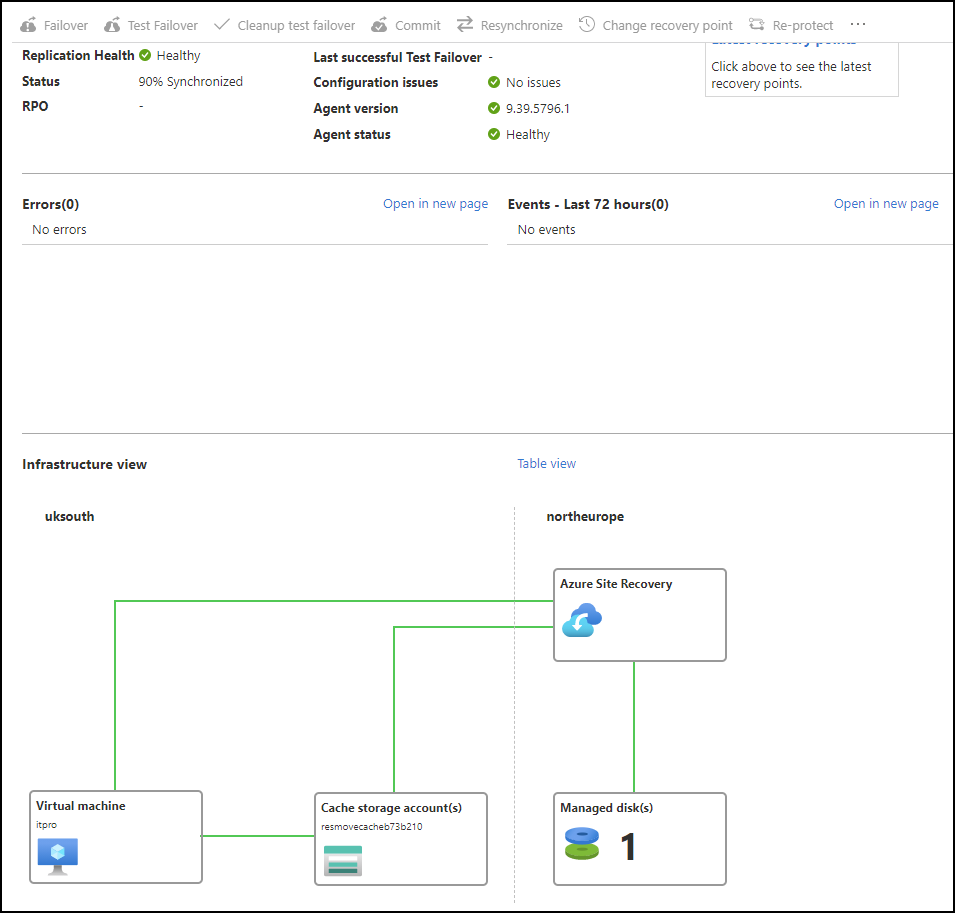Switch to Table view
Image resolution: width=955 pixels, height=913 pixels.
tap(546, 464)
